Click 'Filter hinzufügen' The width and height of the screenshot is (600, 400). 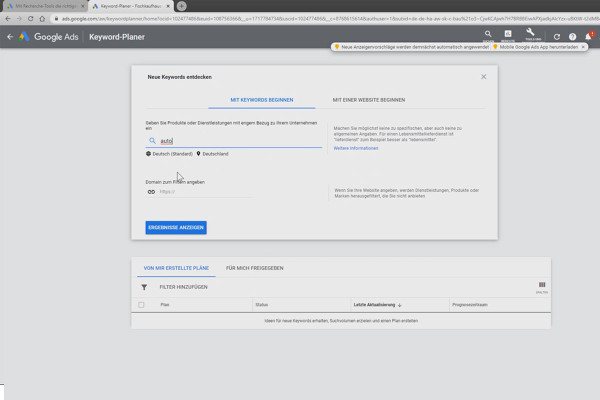tap(183, 287)
